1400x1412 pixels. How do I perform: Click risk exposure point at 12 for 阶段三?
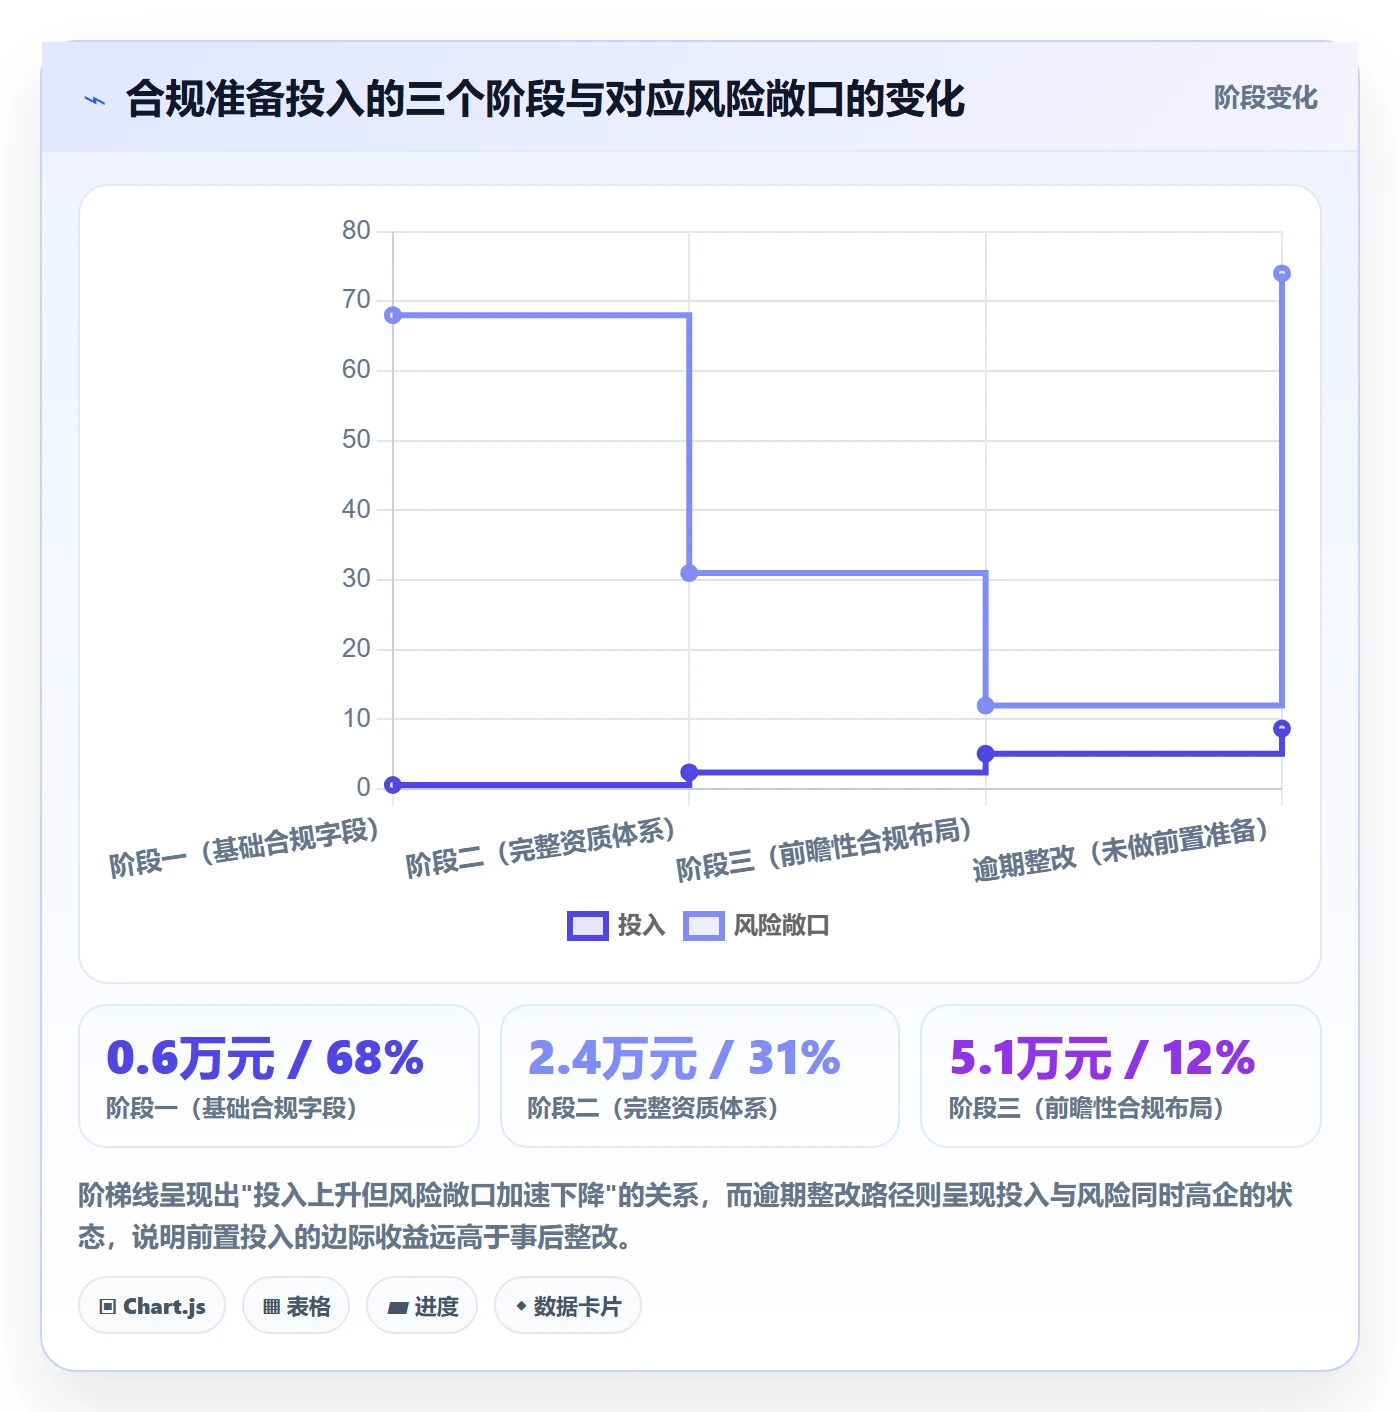(x=985, y=705)
